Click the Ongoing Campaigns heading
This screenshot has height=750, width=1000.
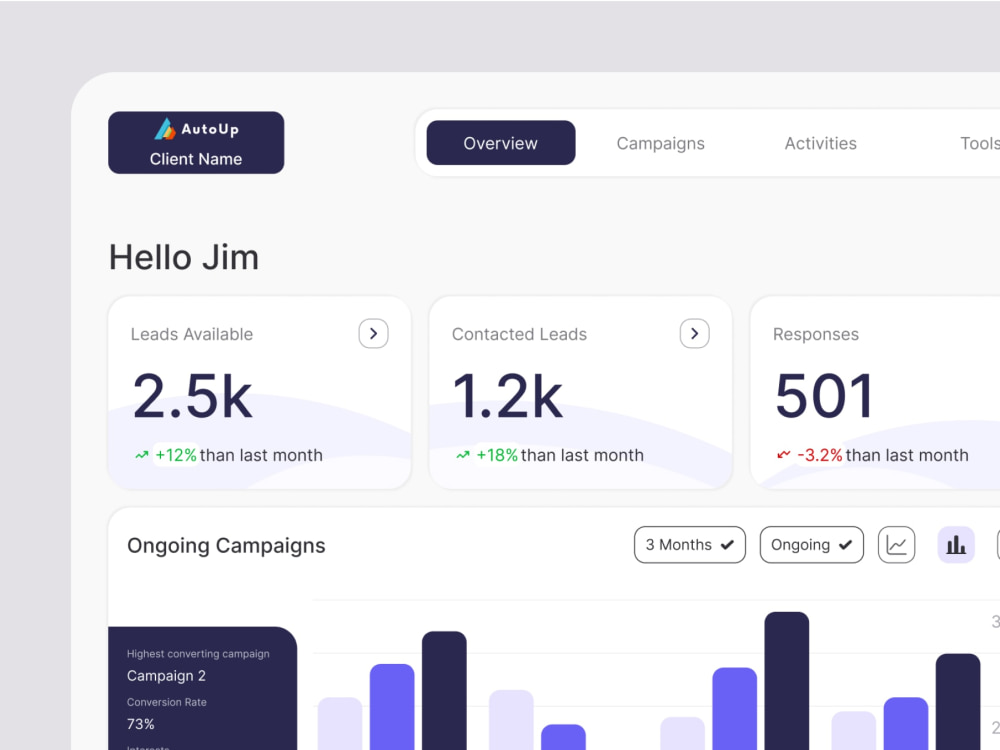point(226,545)
